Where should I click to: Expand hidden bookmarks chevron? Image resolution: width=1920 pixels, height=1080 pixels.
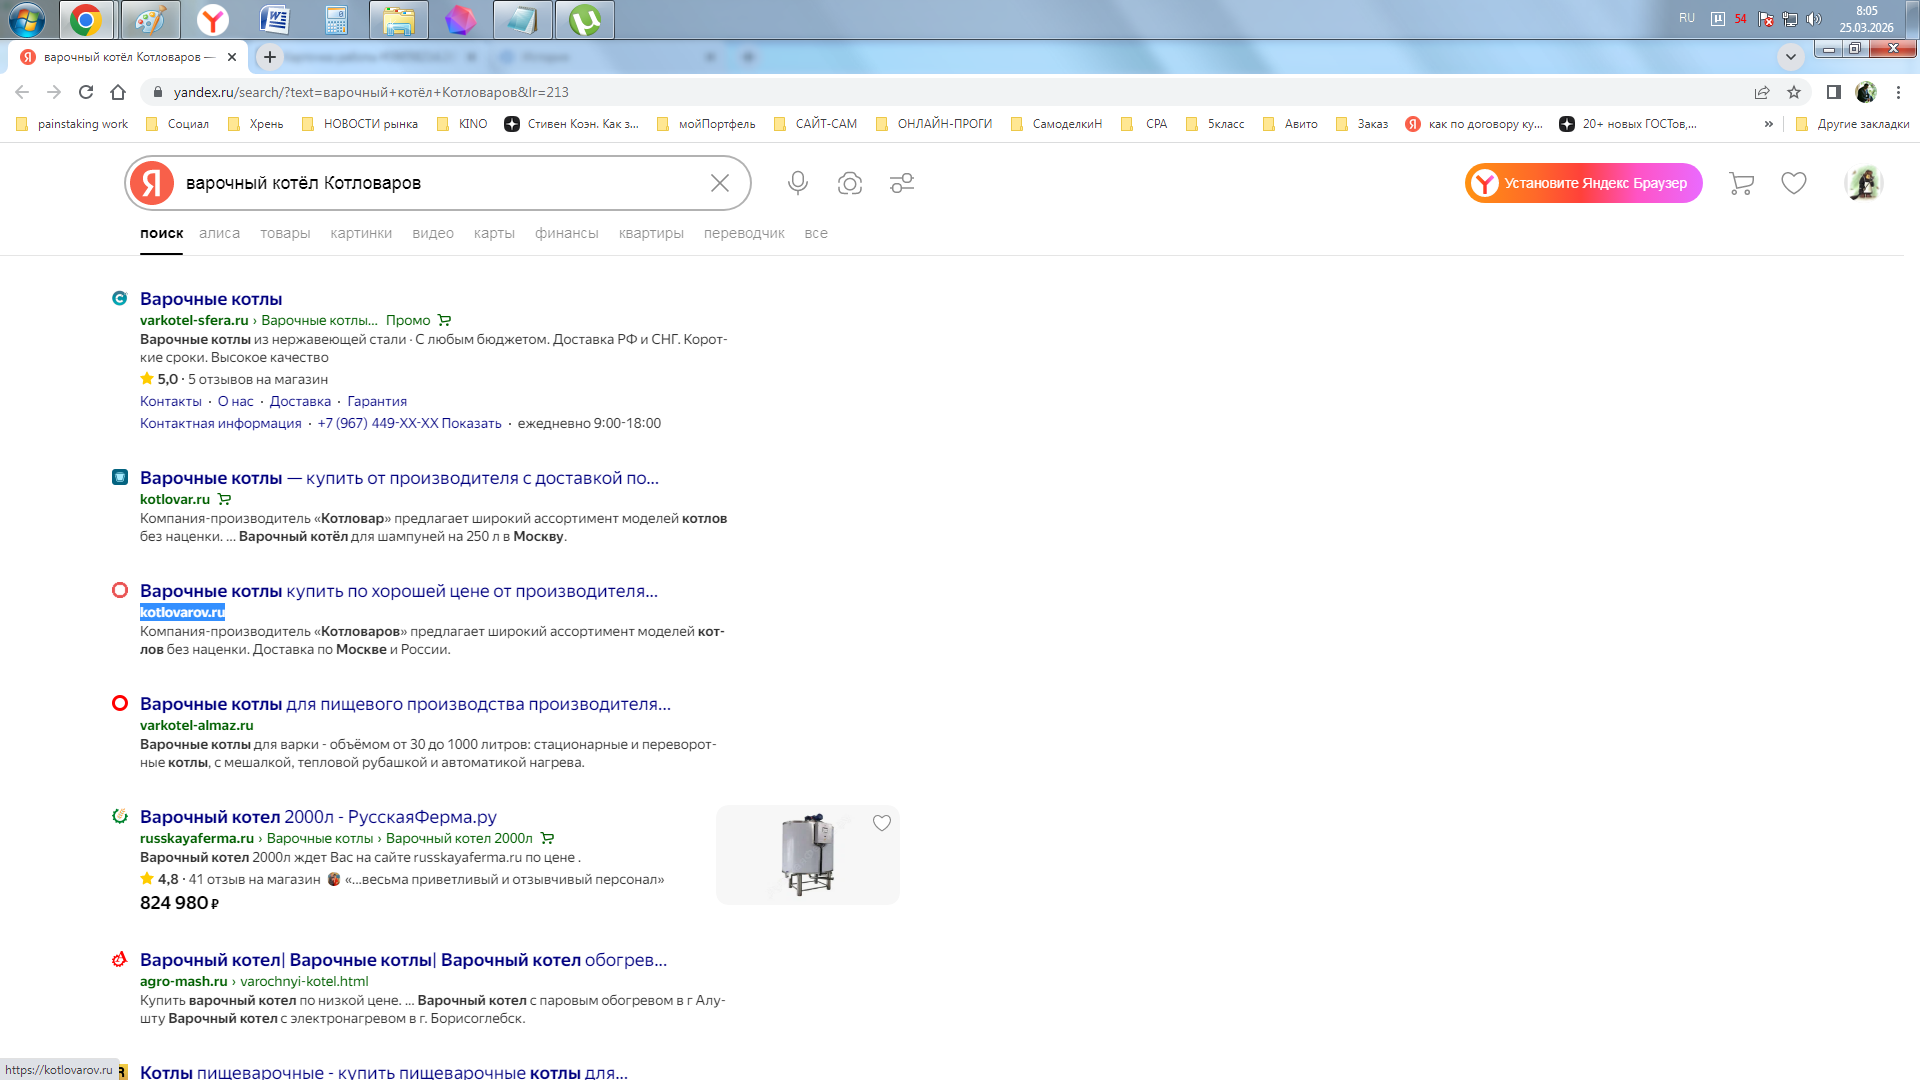click(x=1768, y=124)
